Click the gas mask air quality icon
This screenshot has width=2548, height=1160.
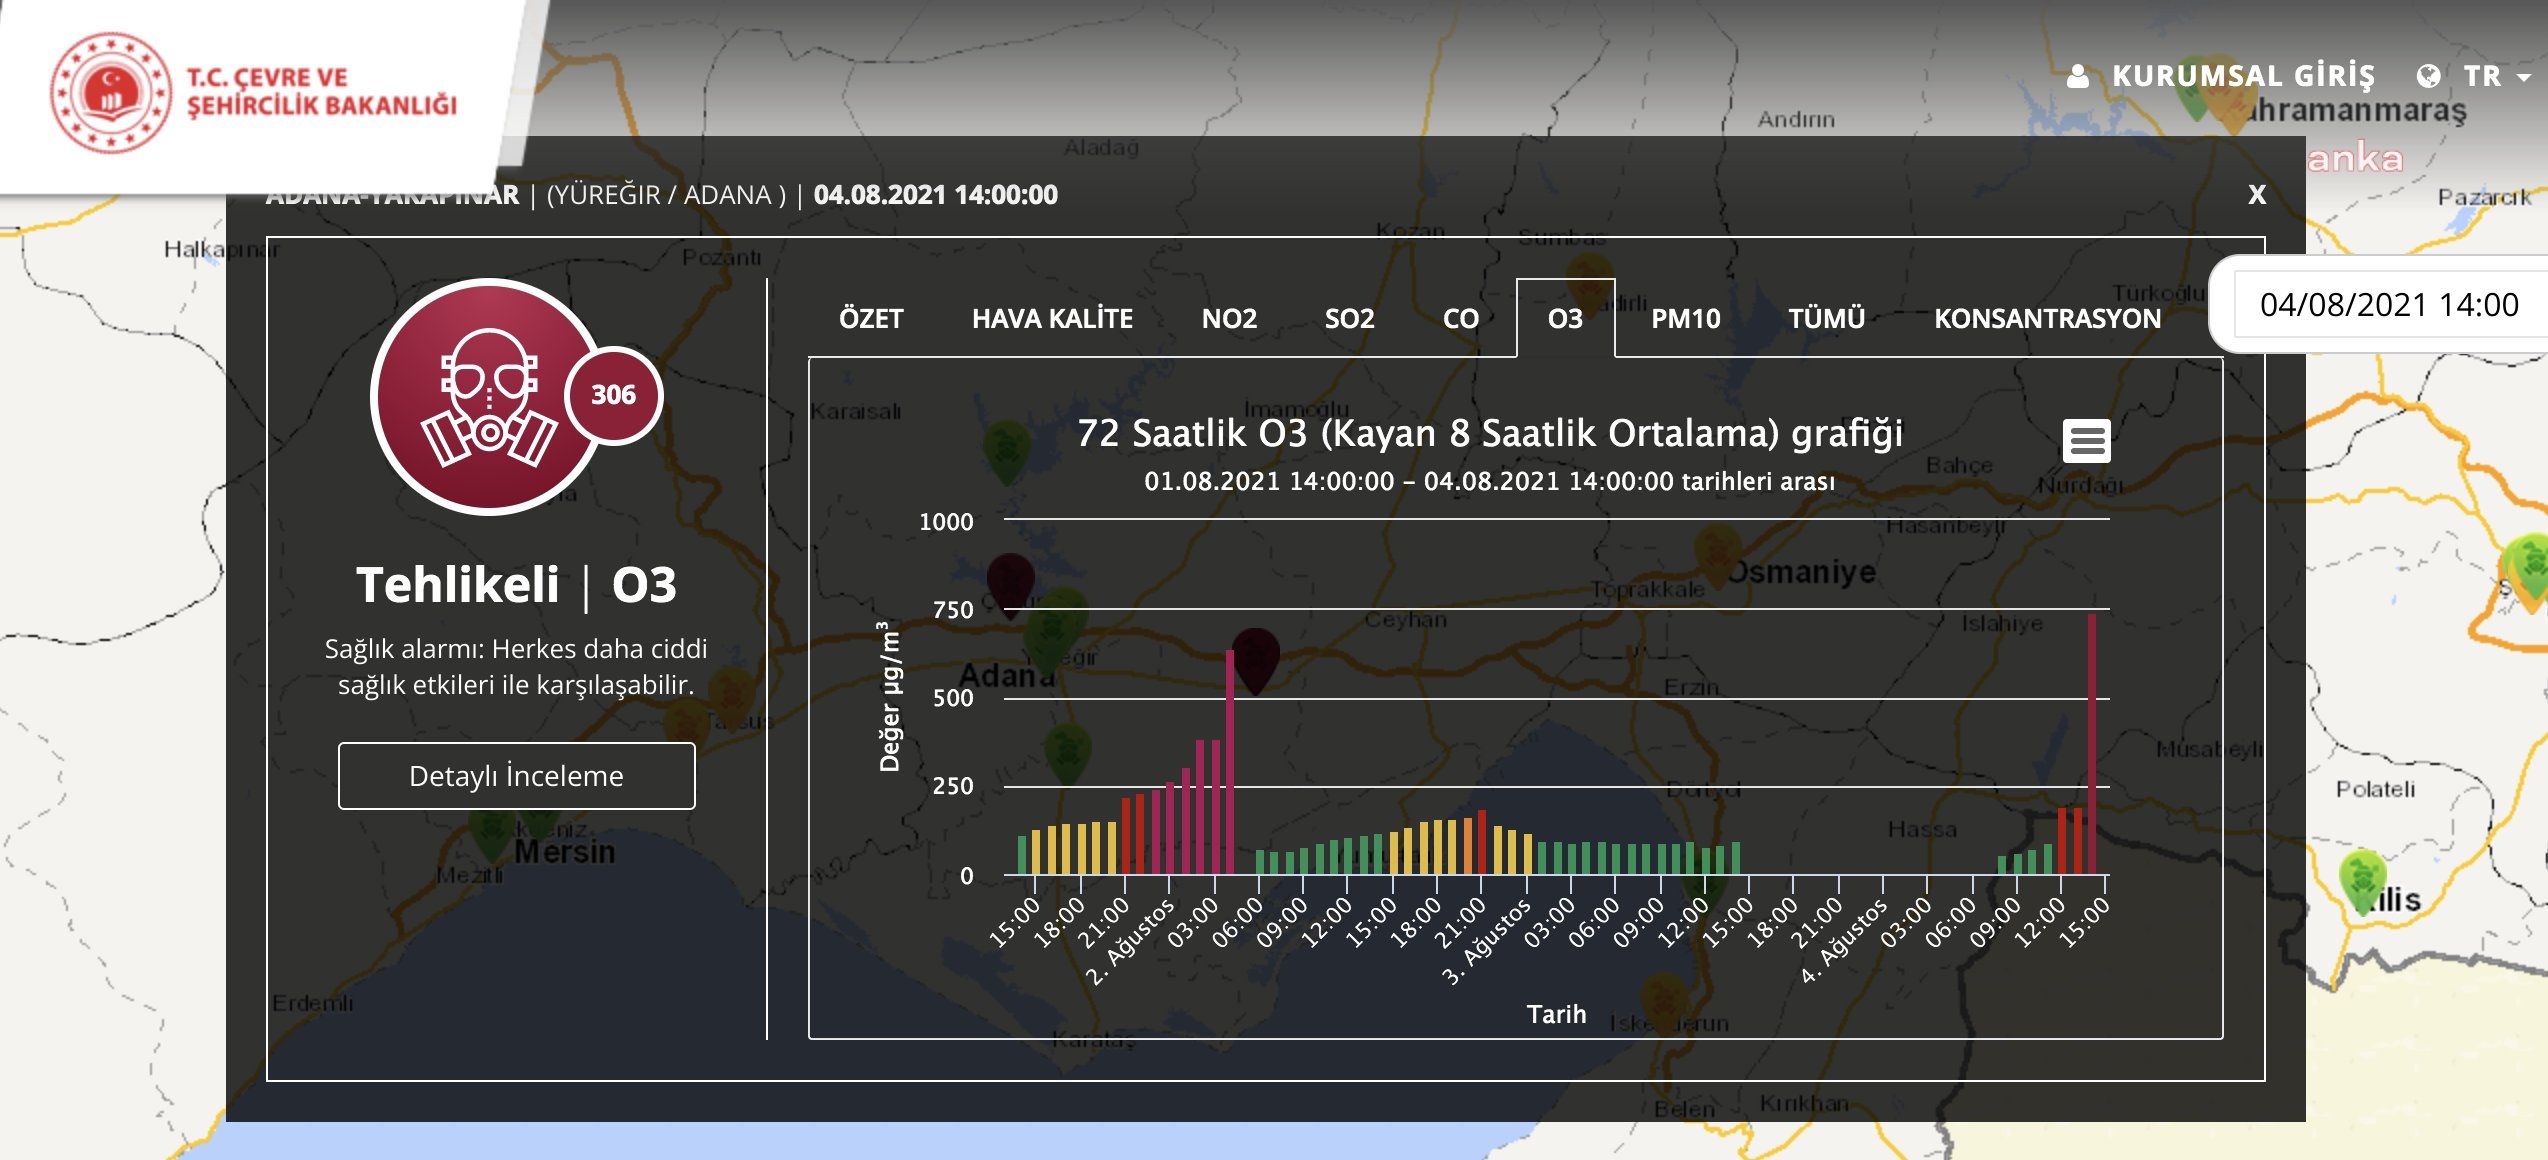[489, 397]
